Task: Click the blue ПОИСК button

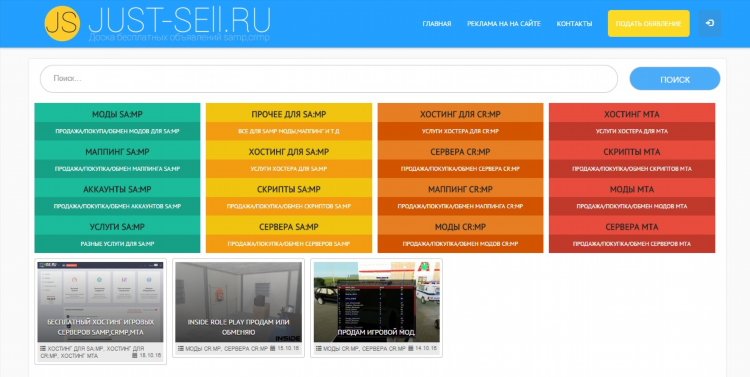Action: pyautogui.click(x=674, y=79)
